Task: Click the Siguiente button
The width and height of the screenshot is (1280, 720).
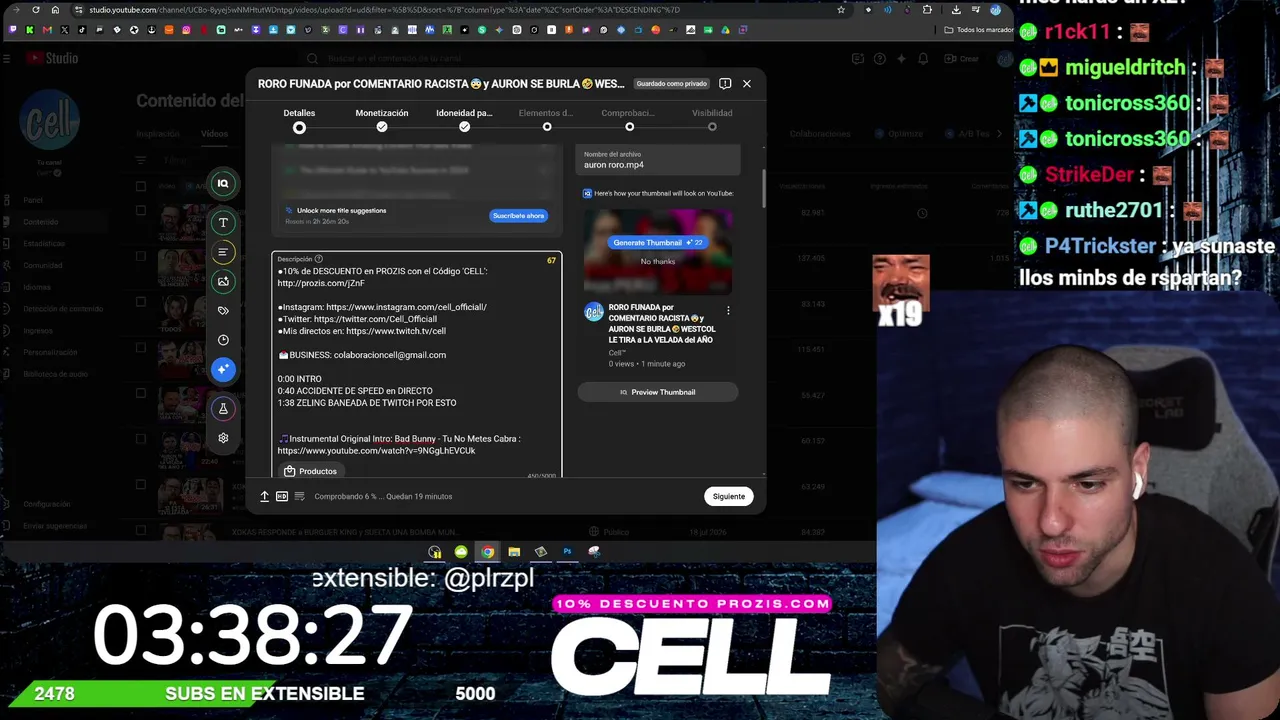Action: point(729,496)
